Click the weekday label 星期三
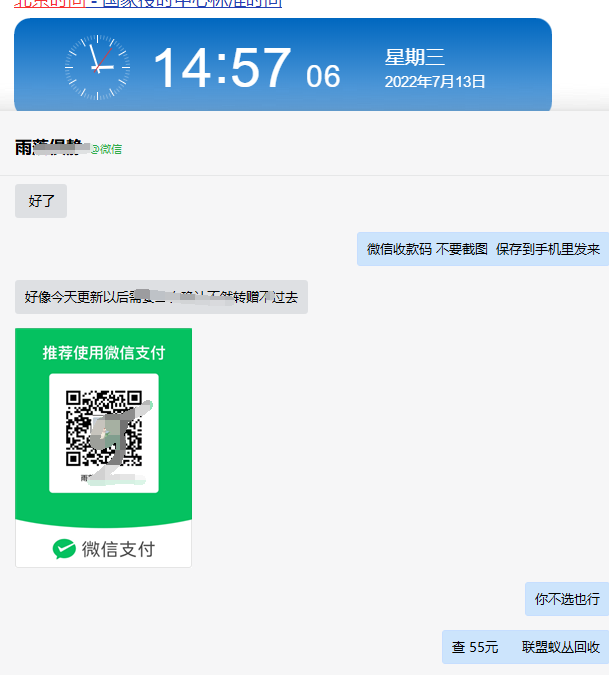 coord(415,57)
